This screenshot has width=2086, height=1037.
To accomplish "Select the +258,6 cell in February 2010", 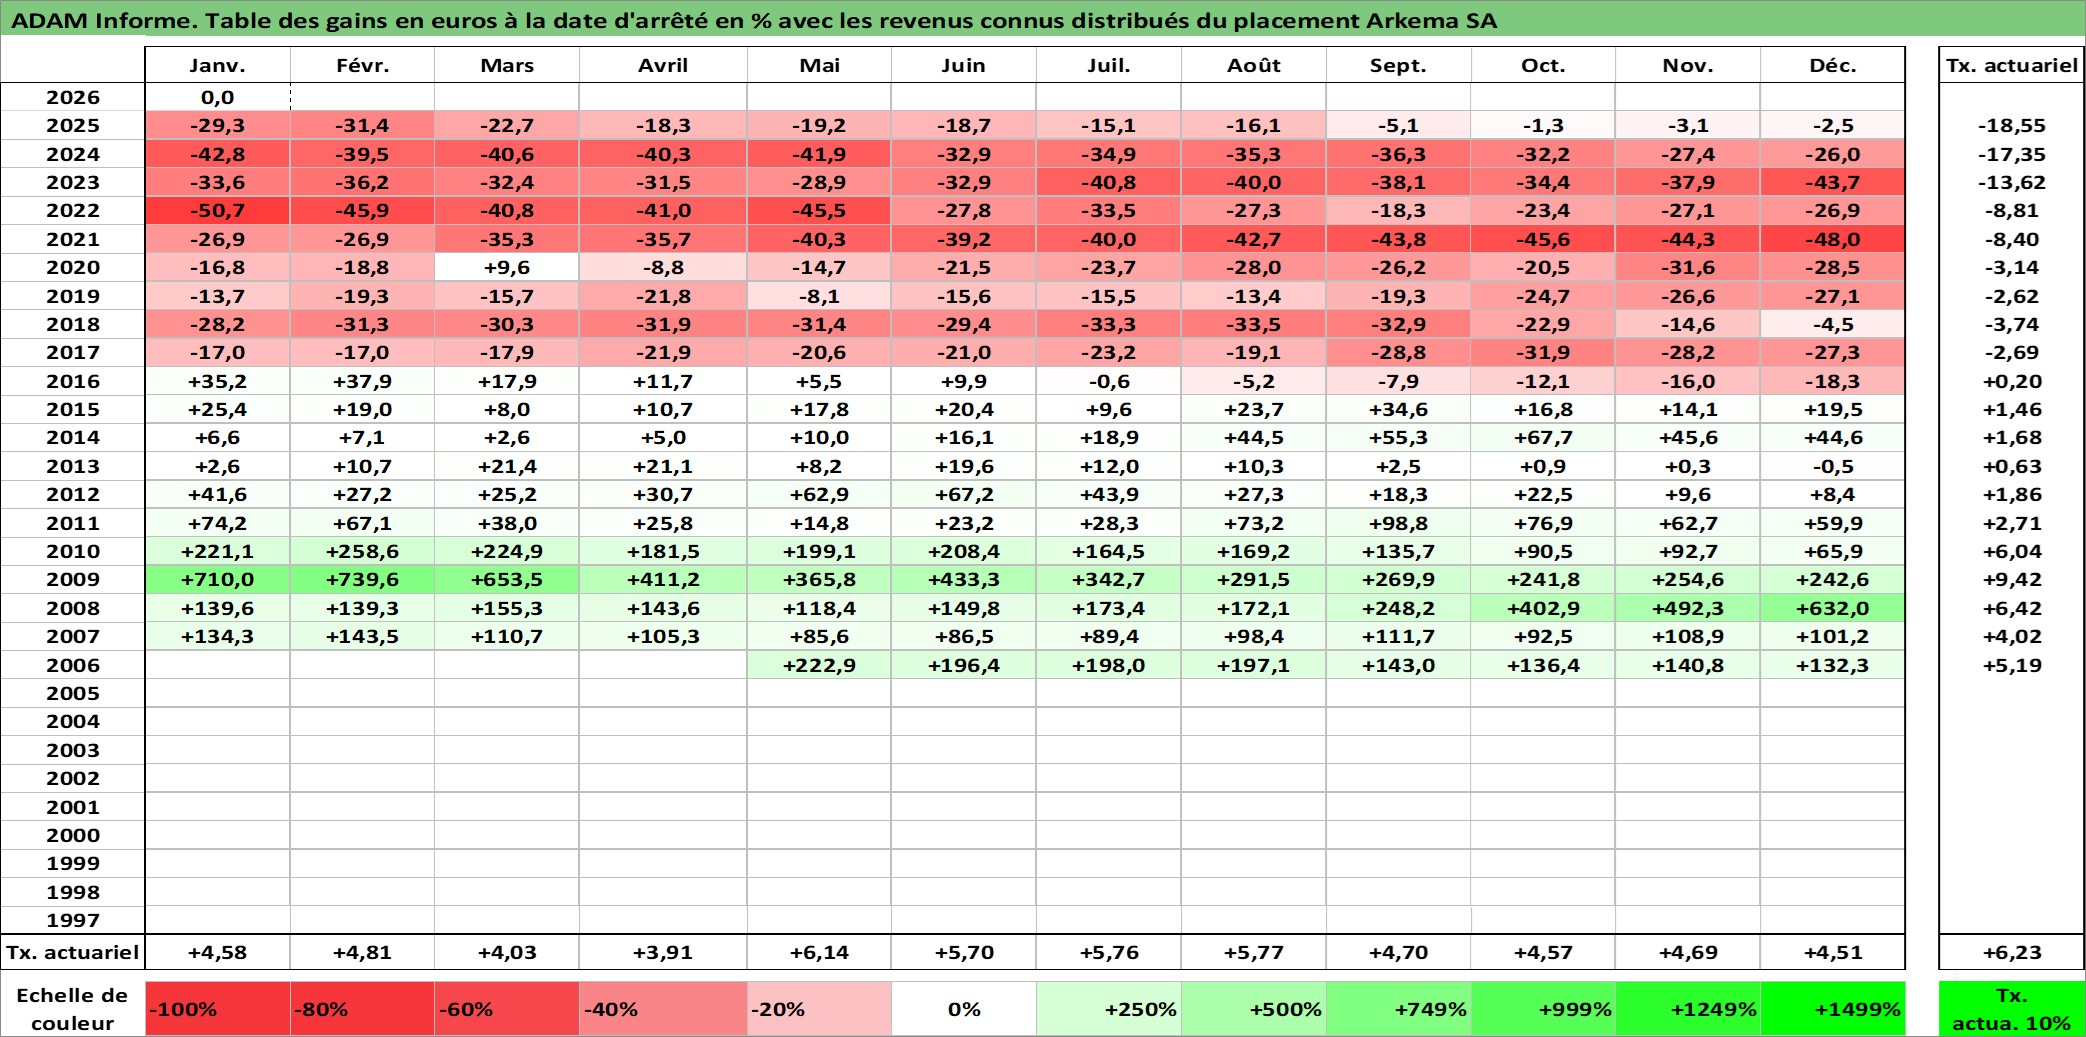I will click(362, 551).
